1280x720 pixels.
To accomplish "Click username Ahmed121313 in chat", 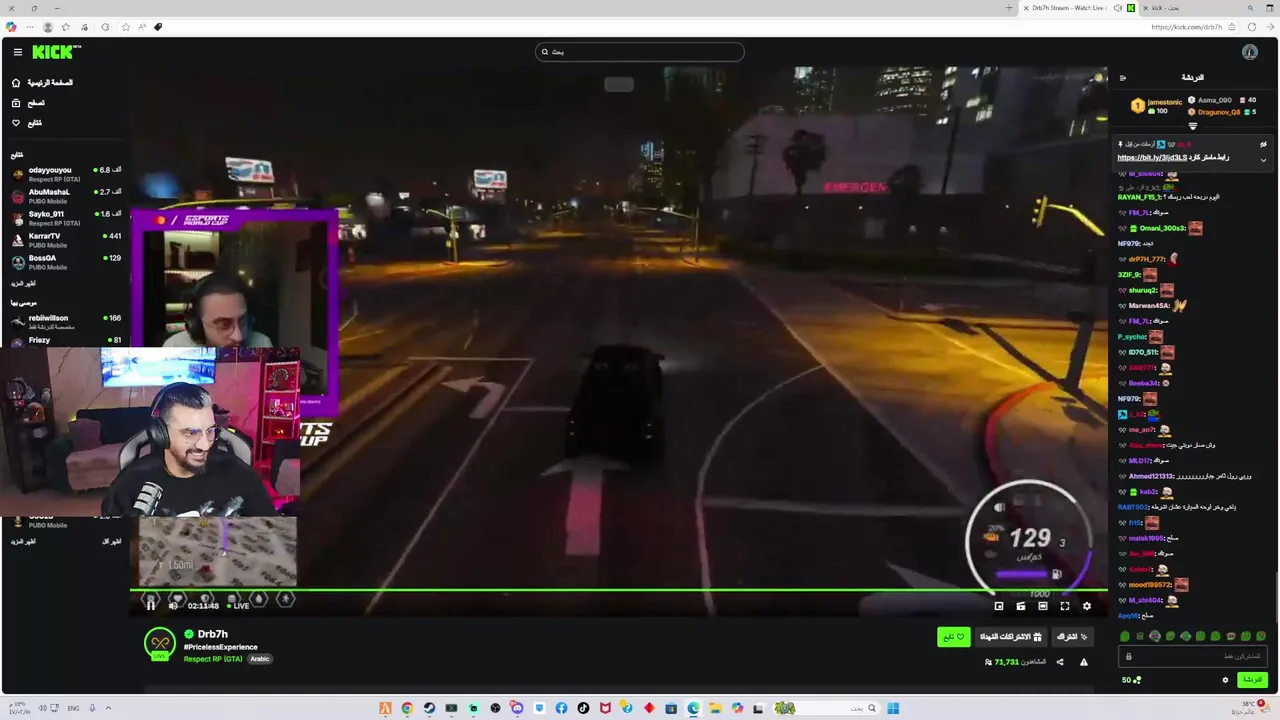I will coord(1152,476).
